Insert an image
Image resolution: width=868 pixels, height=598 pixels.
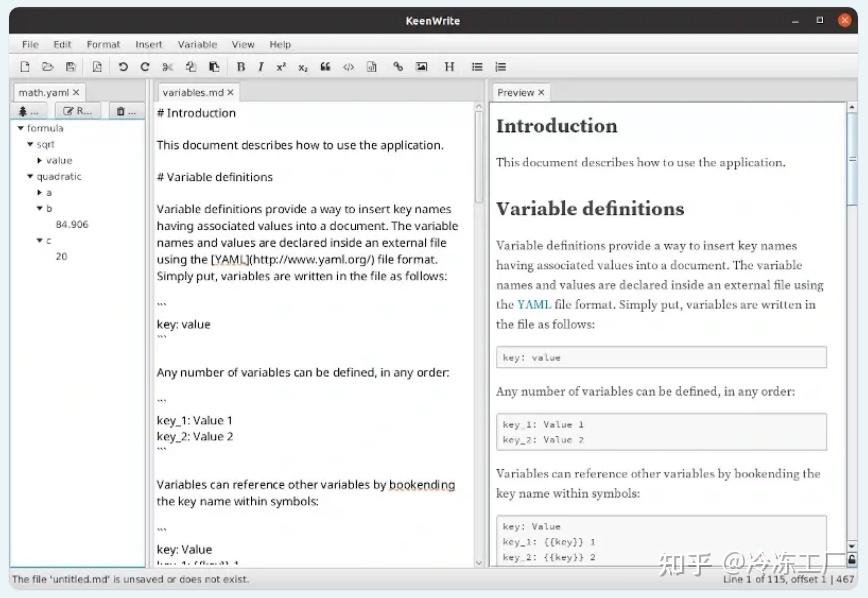tap(422, 66)
